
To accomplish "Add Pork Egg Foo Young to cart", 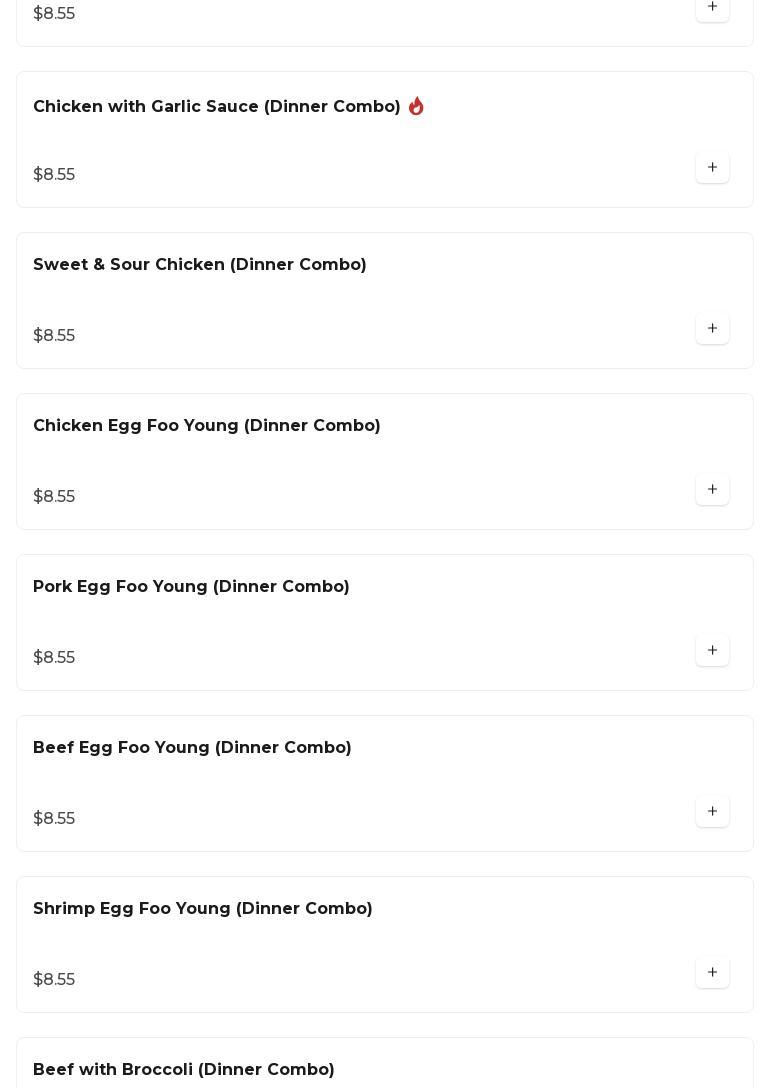I will [x=712, y=651].
